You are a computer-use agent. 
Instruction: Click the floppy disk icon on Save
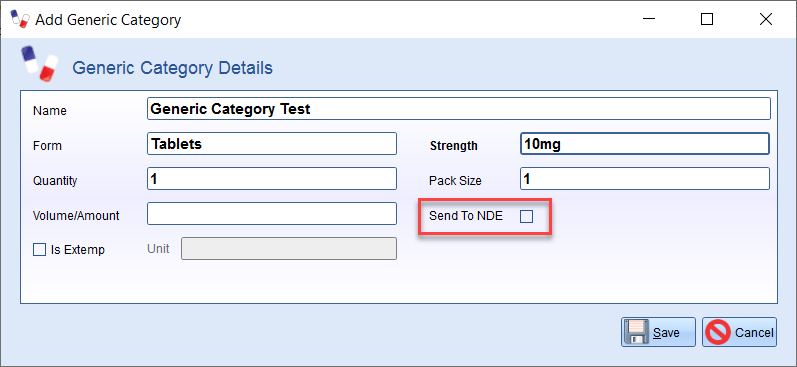pyautogui.click(x=636, y=332)
